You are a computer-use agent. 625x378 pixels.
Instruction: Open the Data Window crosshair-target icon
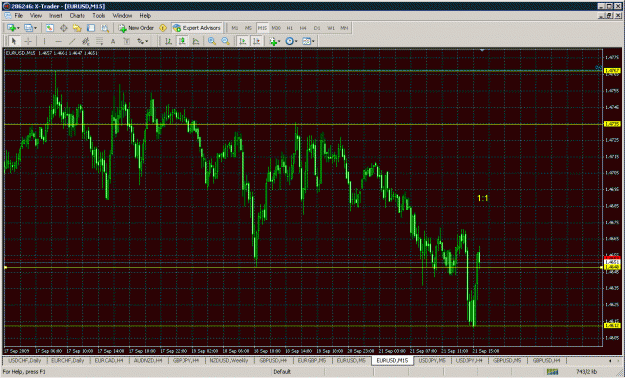[x=63, y=28]
